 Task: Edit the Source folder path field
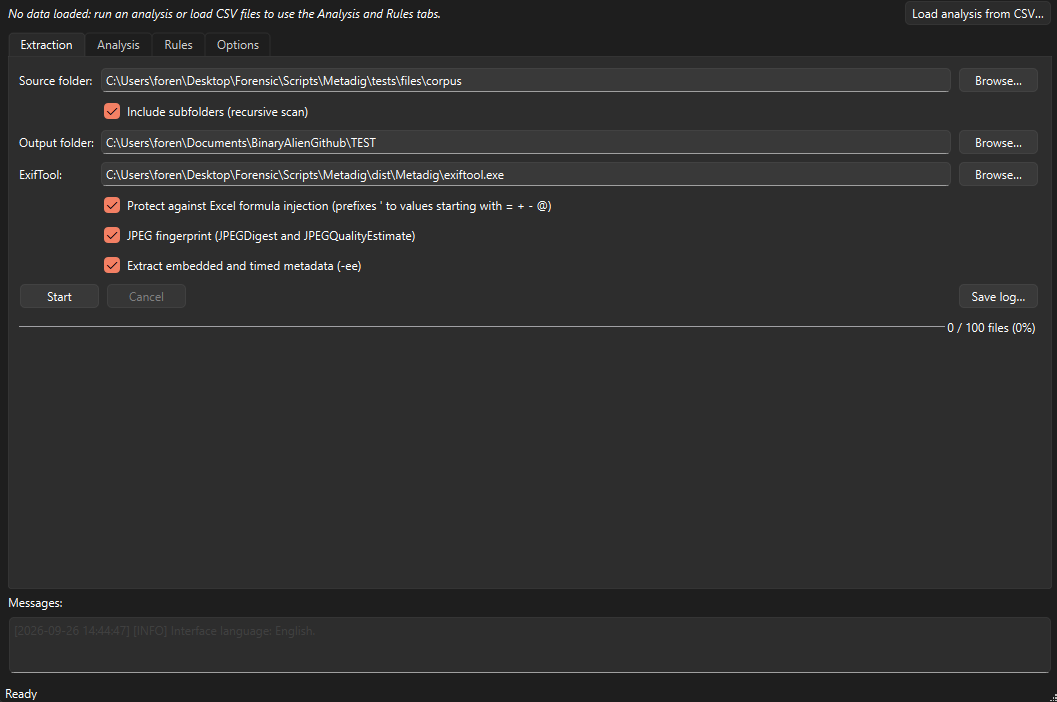click(x=525, y=80)
